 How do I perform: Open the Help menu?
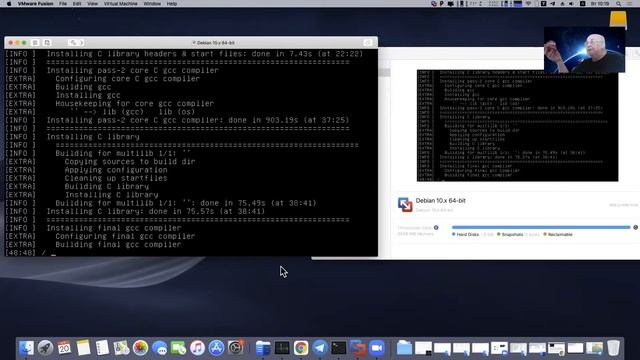[172, 4]
